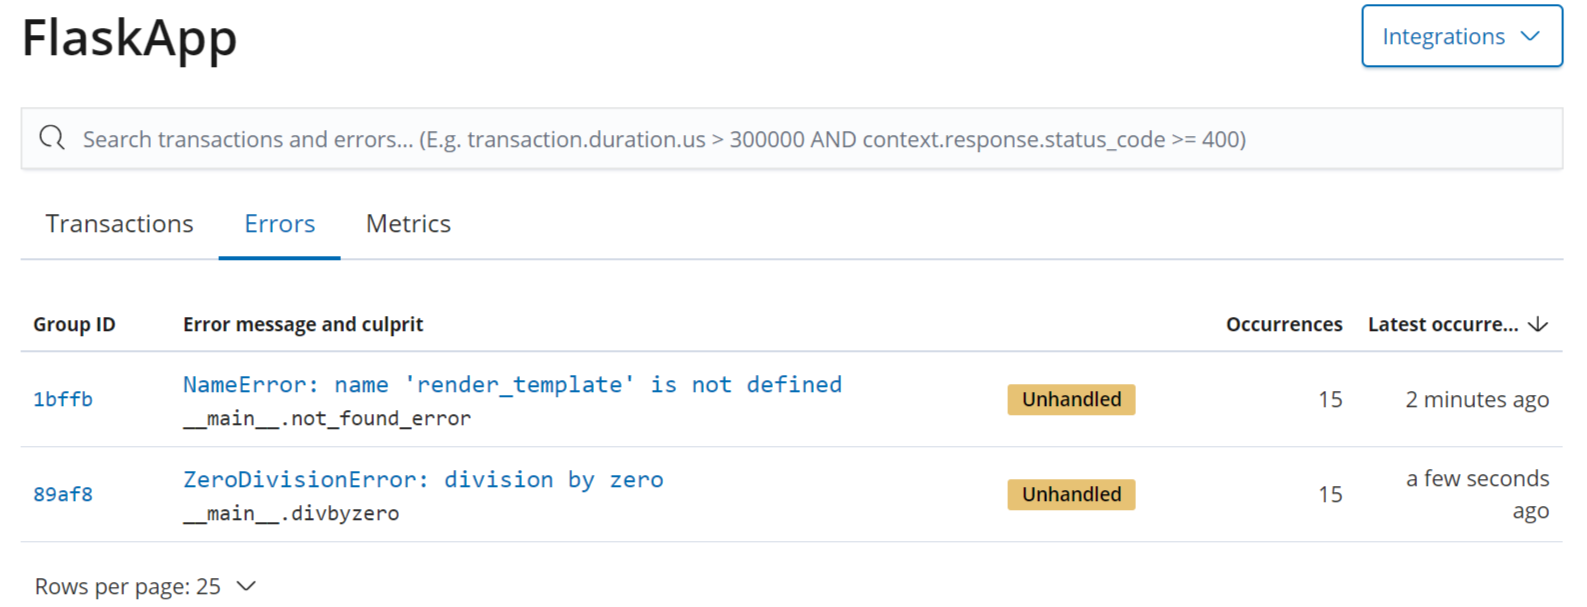Select the Errors tab
1587x607 pixels.
279,223
